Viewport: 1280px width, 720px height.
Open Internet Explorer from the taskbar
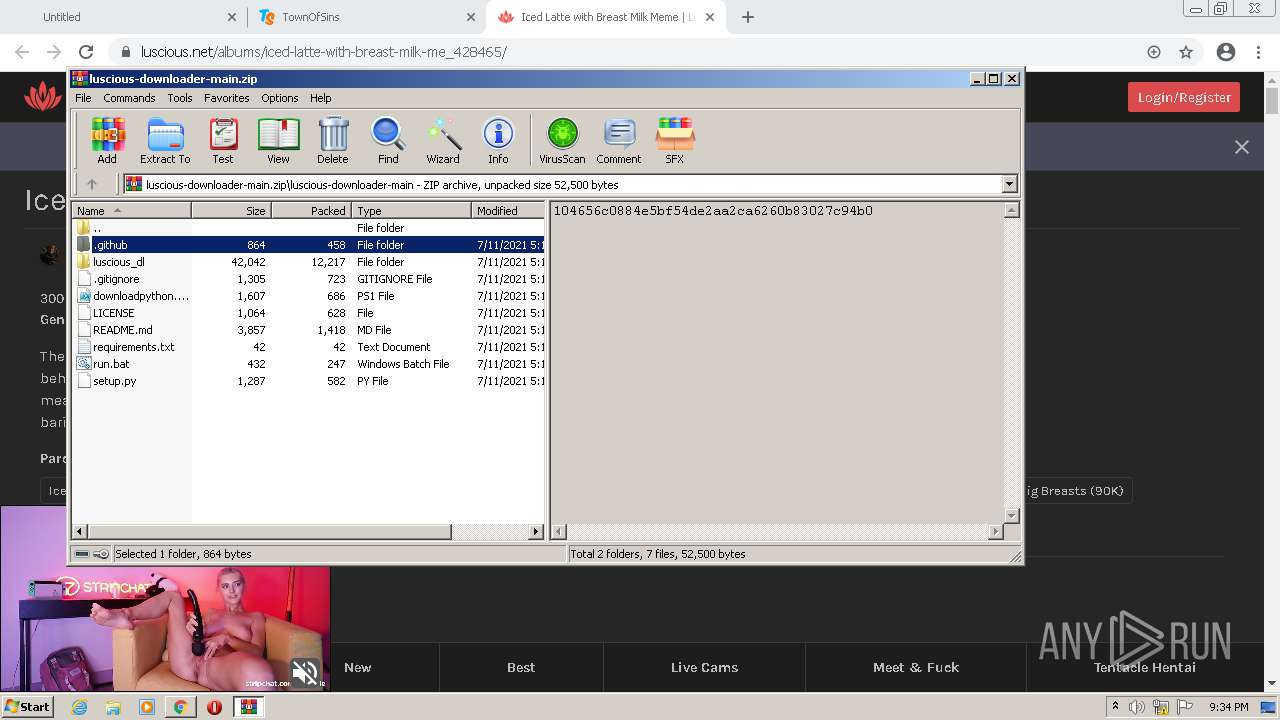(79, 707)
